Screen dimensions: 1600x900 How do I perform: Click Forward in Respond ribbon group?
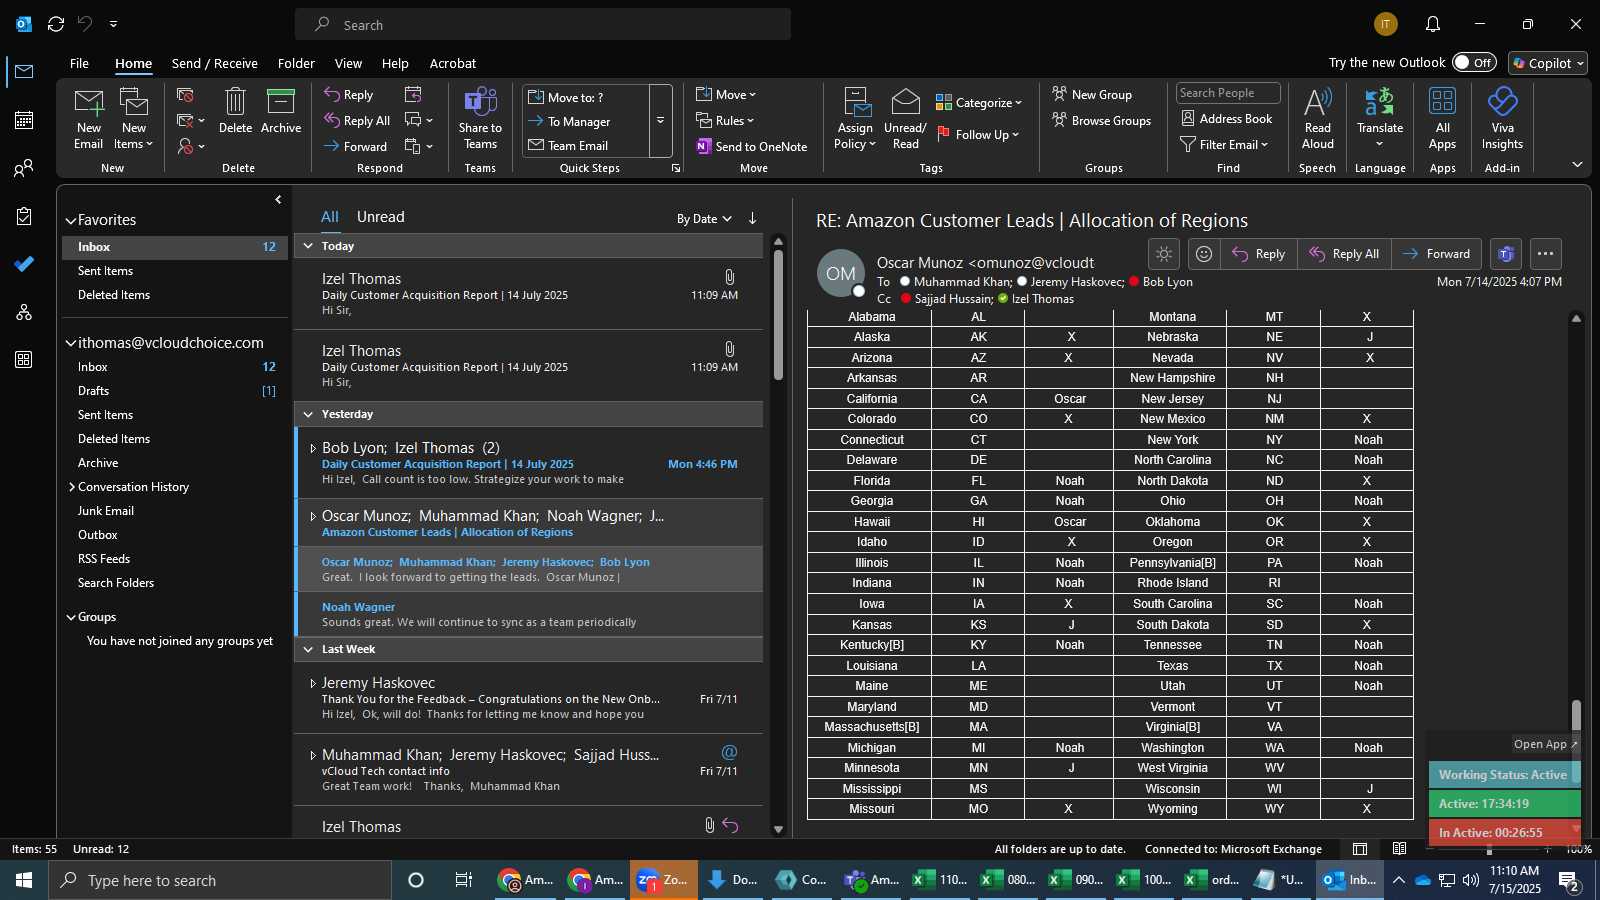click(x=355, y=146)
